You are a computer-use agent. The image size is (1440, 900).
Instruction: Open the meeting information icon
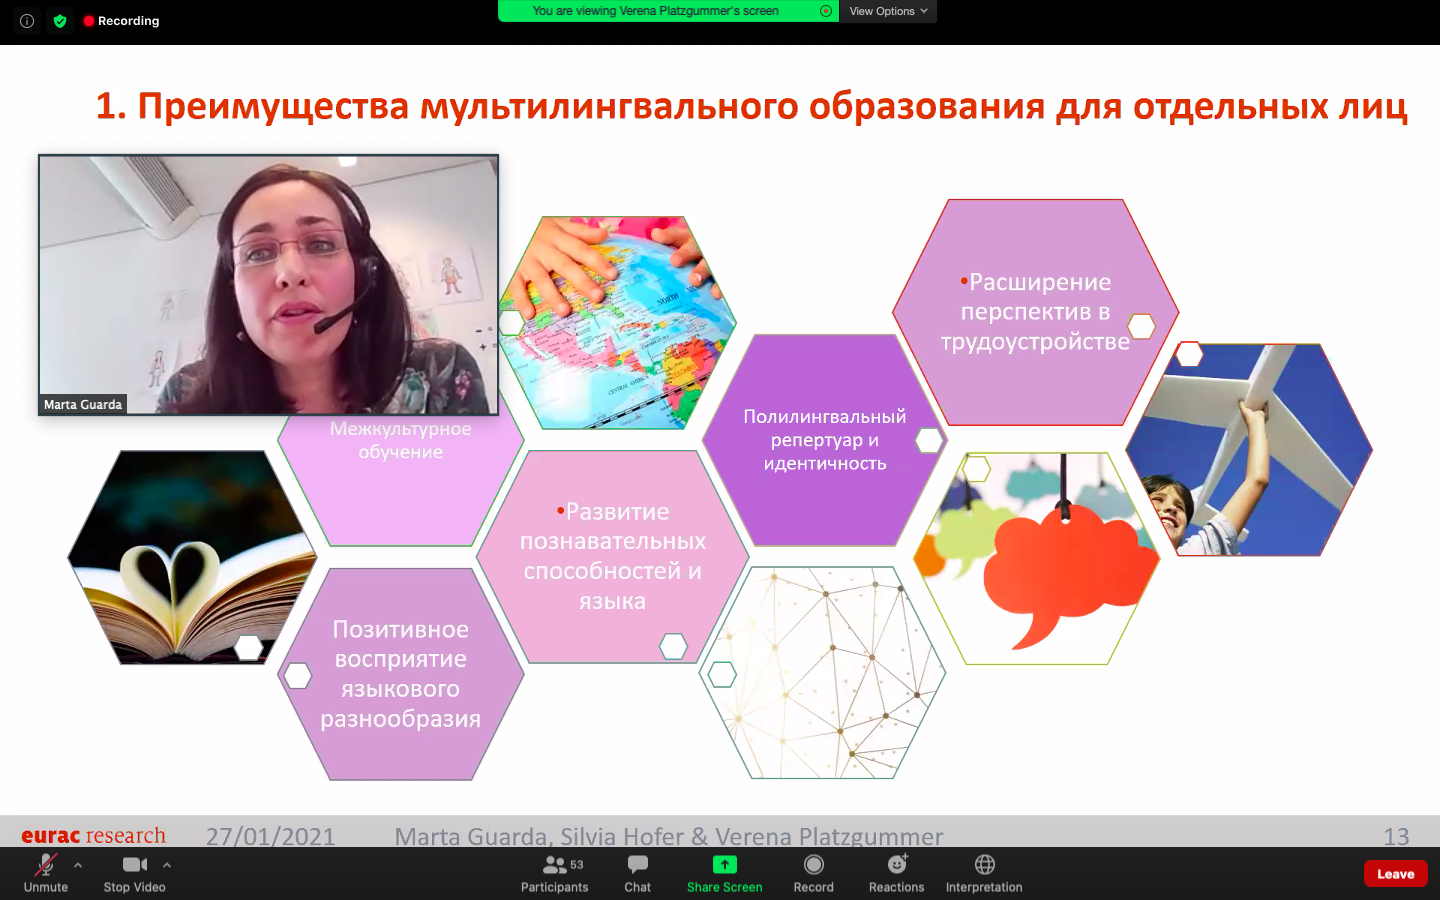tap(27, 21)
